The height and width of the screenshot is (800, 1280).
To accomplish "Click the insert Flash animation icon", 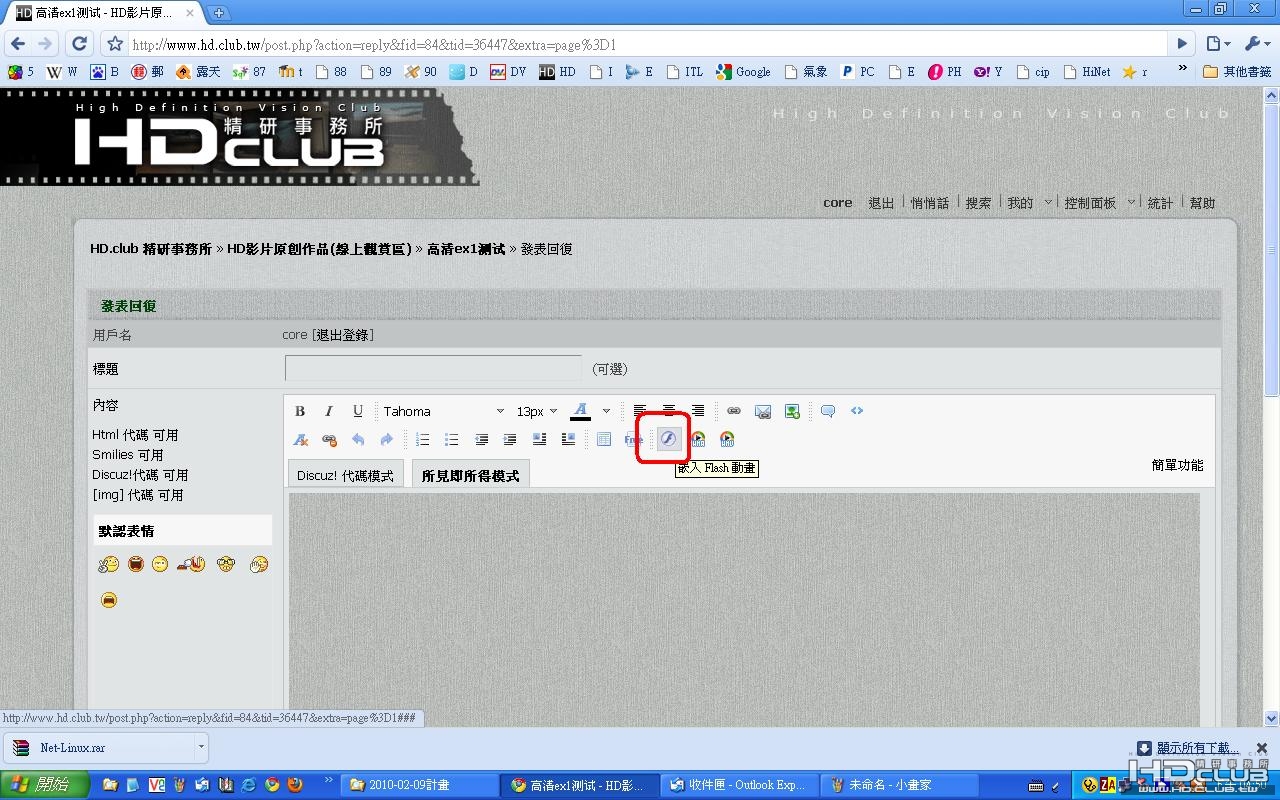I will click(668, 439).
